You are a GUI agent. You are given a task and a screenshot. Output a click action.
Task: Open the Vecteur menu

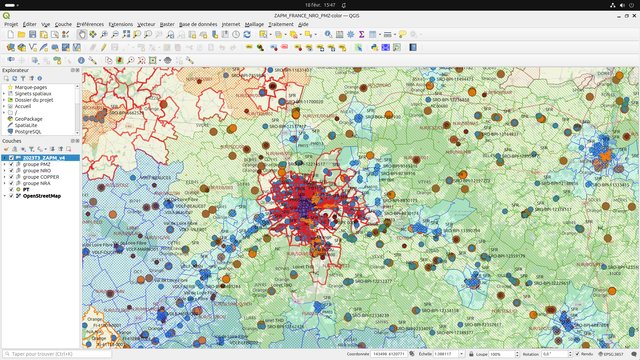click(146, 24)
